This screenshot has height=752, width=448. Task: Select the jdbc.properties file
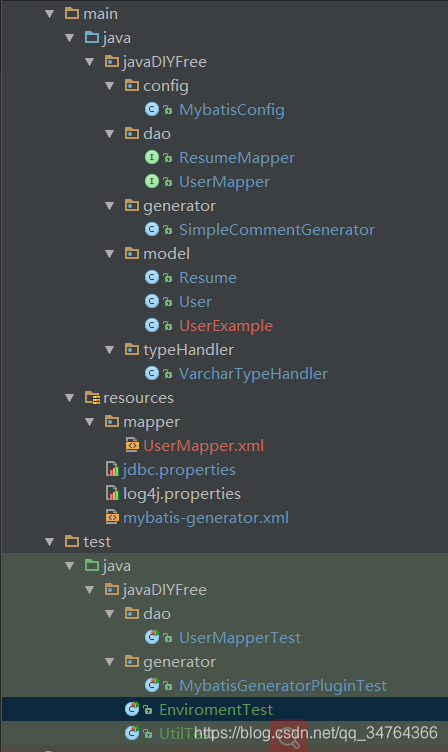click(179, 470)
